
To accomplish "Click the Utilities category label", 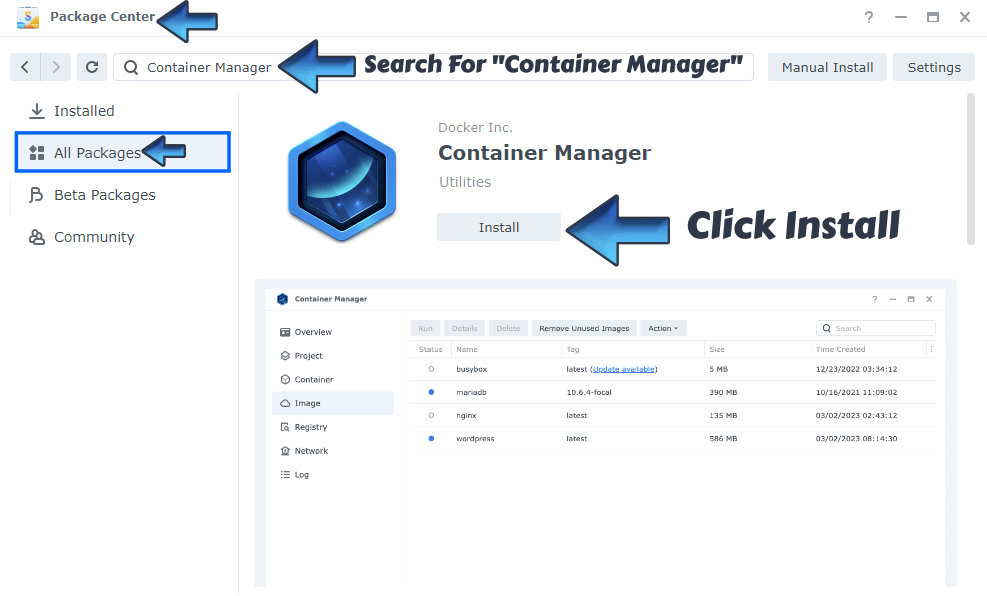I will tap(465, 182).
